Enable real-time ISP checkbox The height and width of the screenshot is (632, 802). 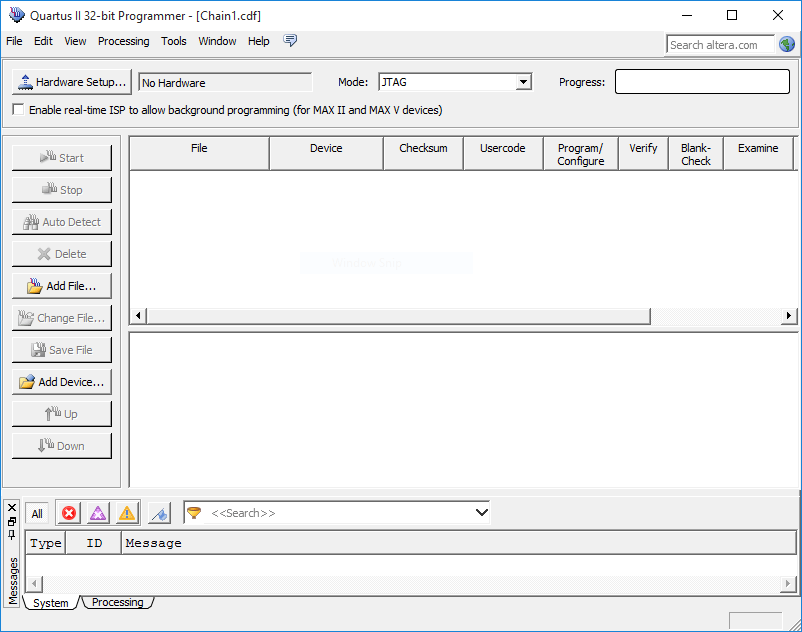click(18, 109)
